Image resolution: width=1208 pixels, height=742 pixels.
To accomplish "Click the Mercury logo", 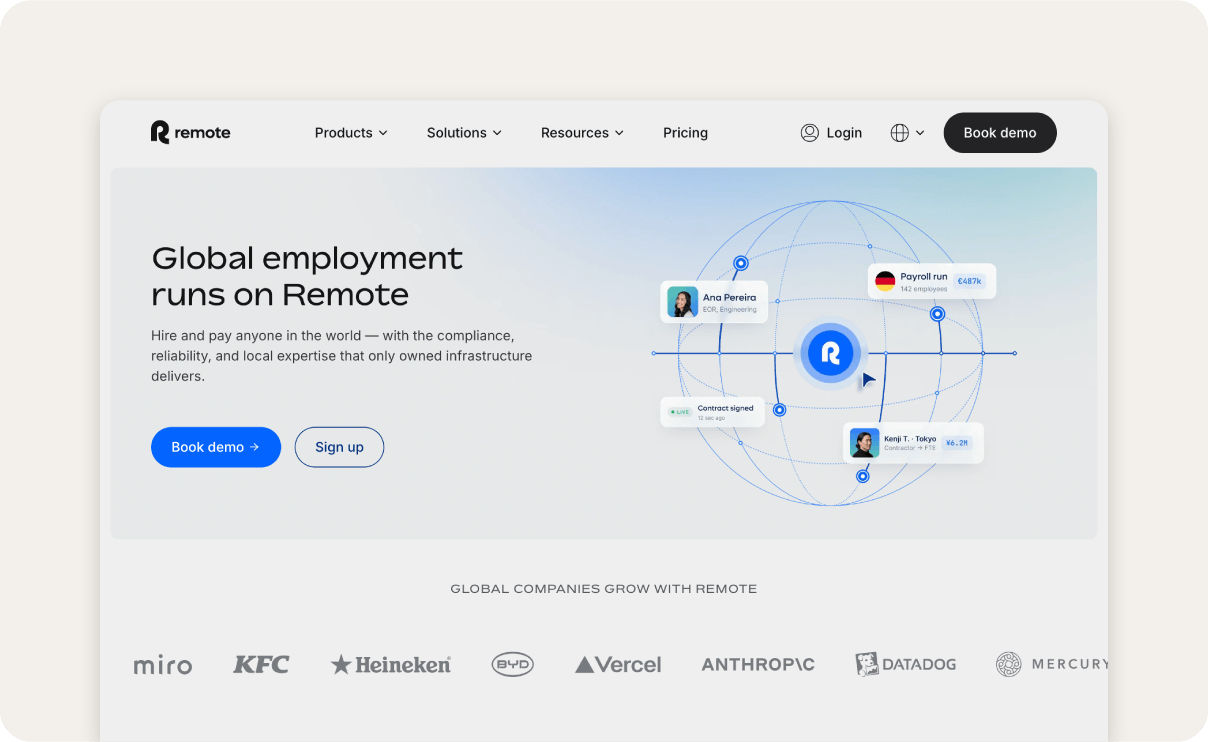I will [1052, 664].
